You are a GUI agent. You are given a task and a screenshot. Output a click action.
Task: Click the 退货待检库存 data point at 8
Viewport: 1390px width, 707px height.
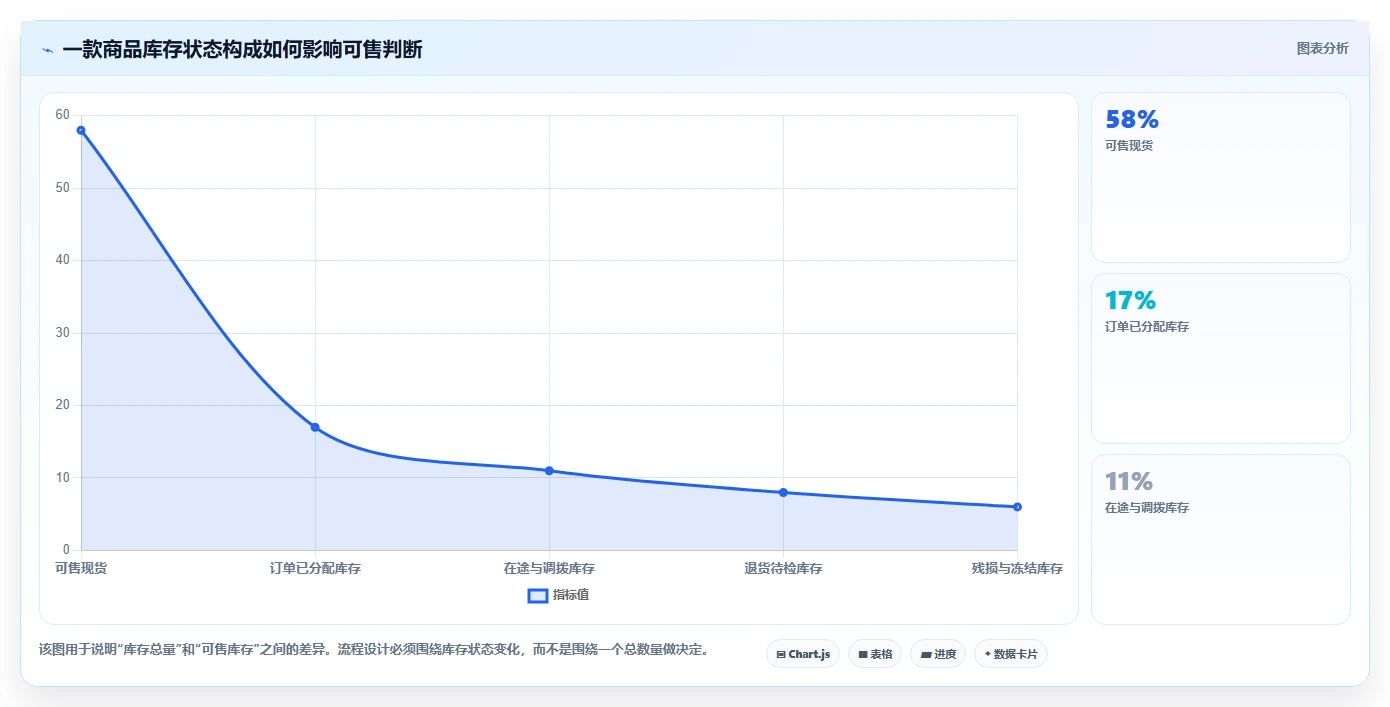point(783,492)
